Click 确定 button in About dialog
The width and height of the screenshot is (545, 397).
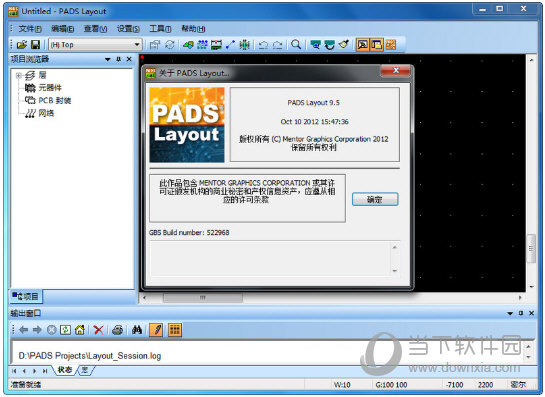click(375, 199)
